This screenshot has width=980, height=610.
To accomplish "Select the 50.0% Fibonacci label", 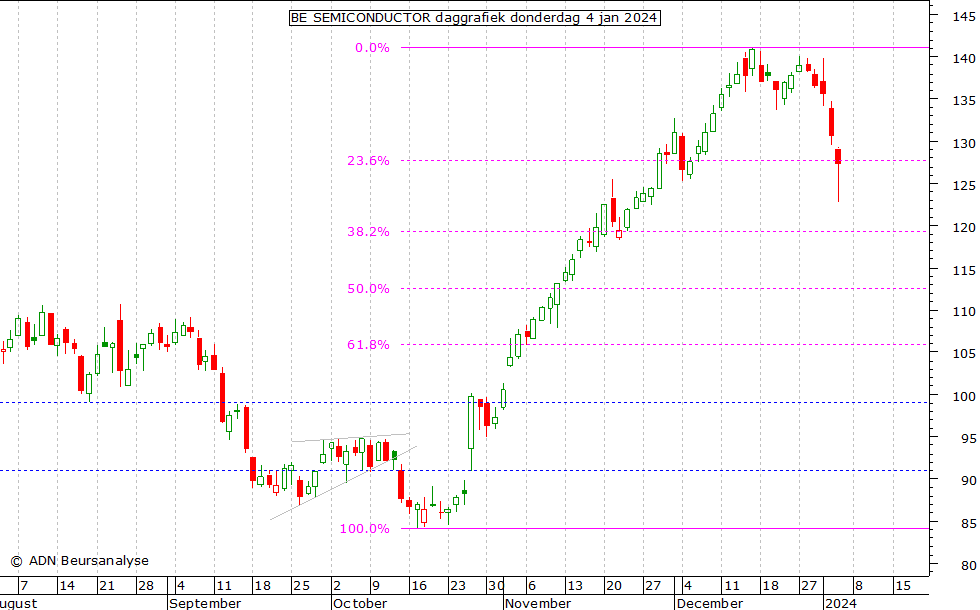I will coord(368,289).
